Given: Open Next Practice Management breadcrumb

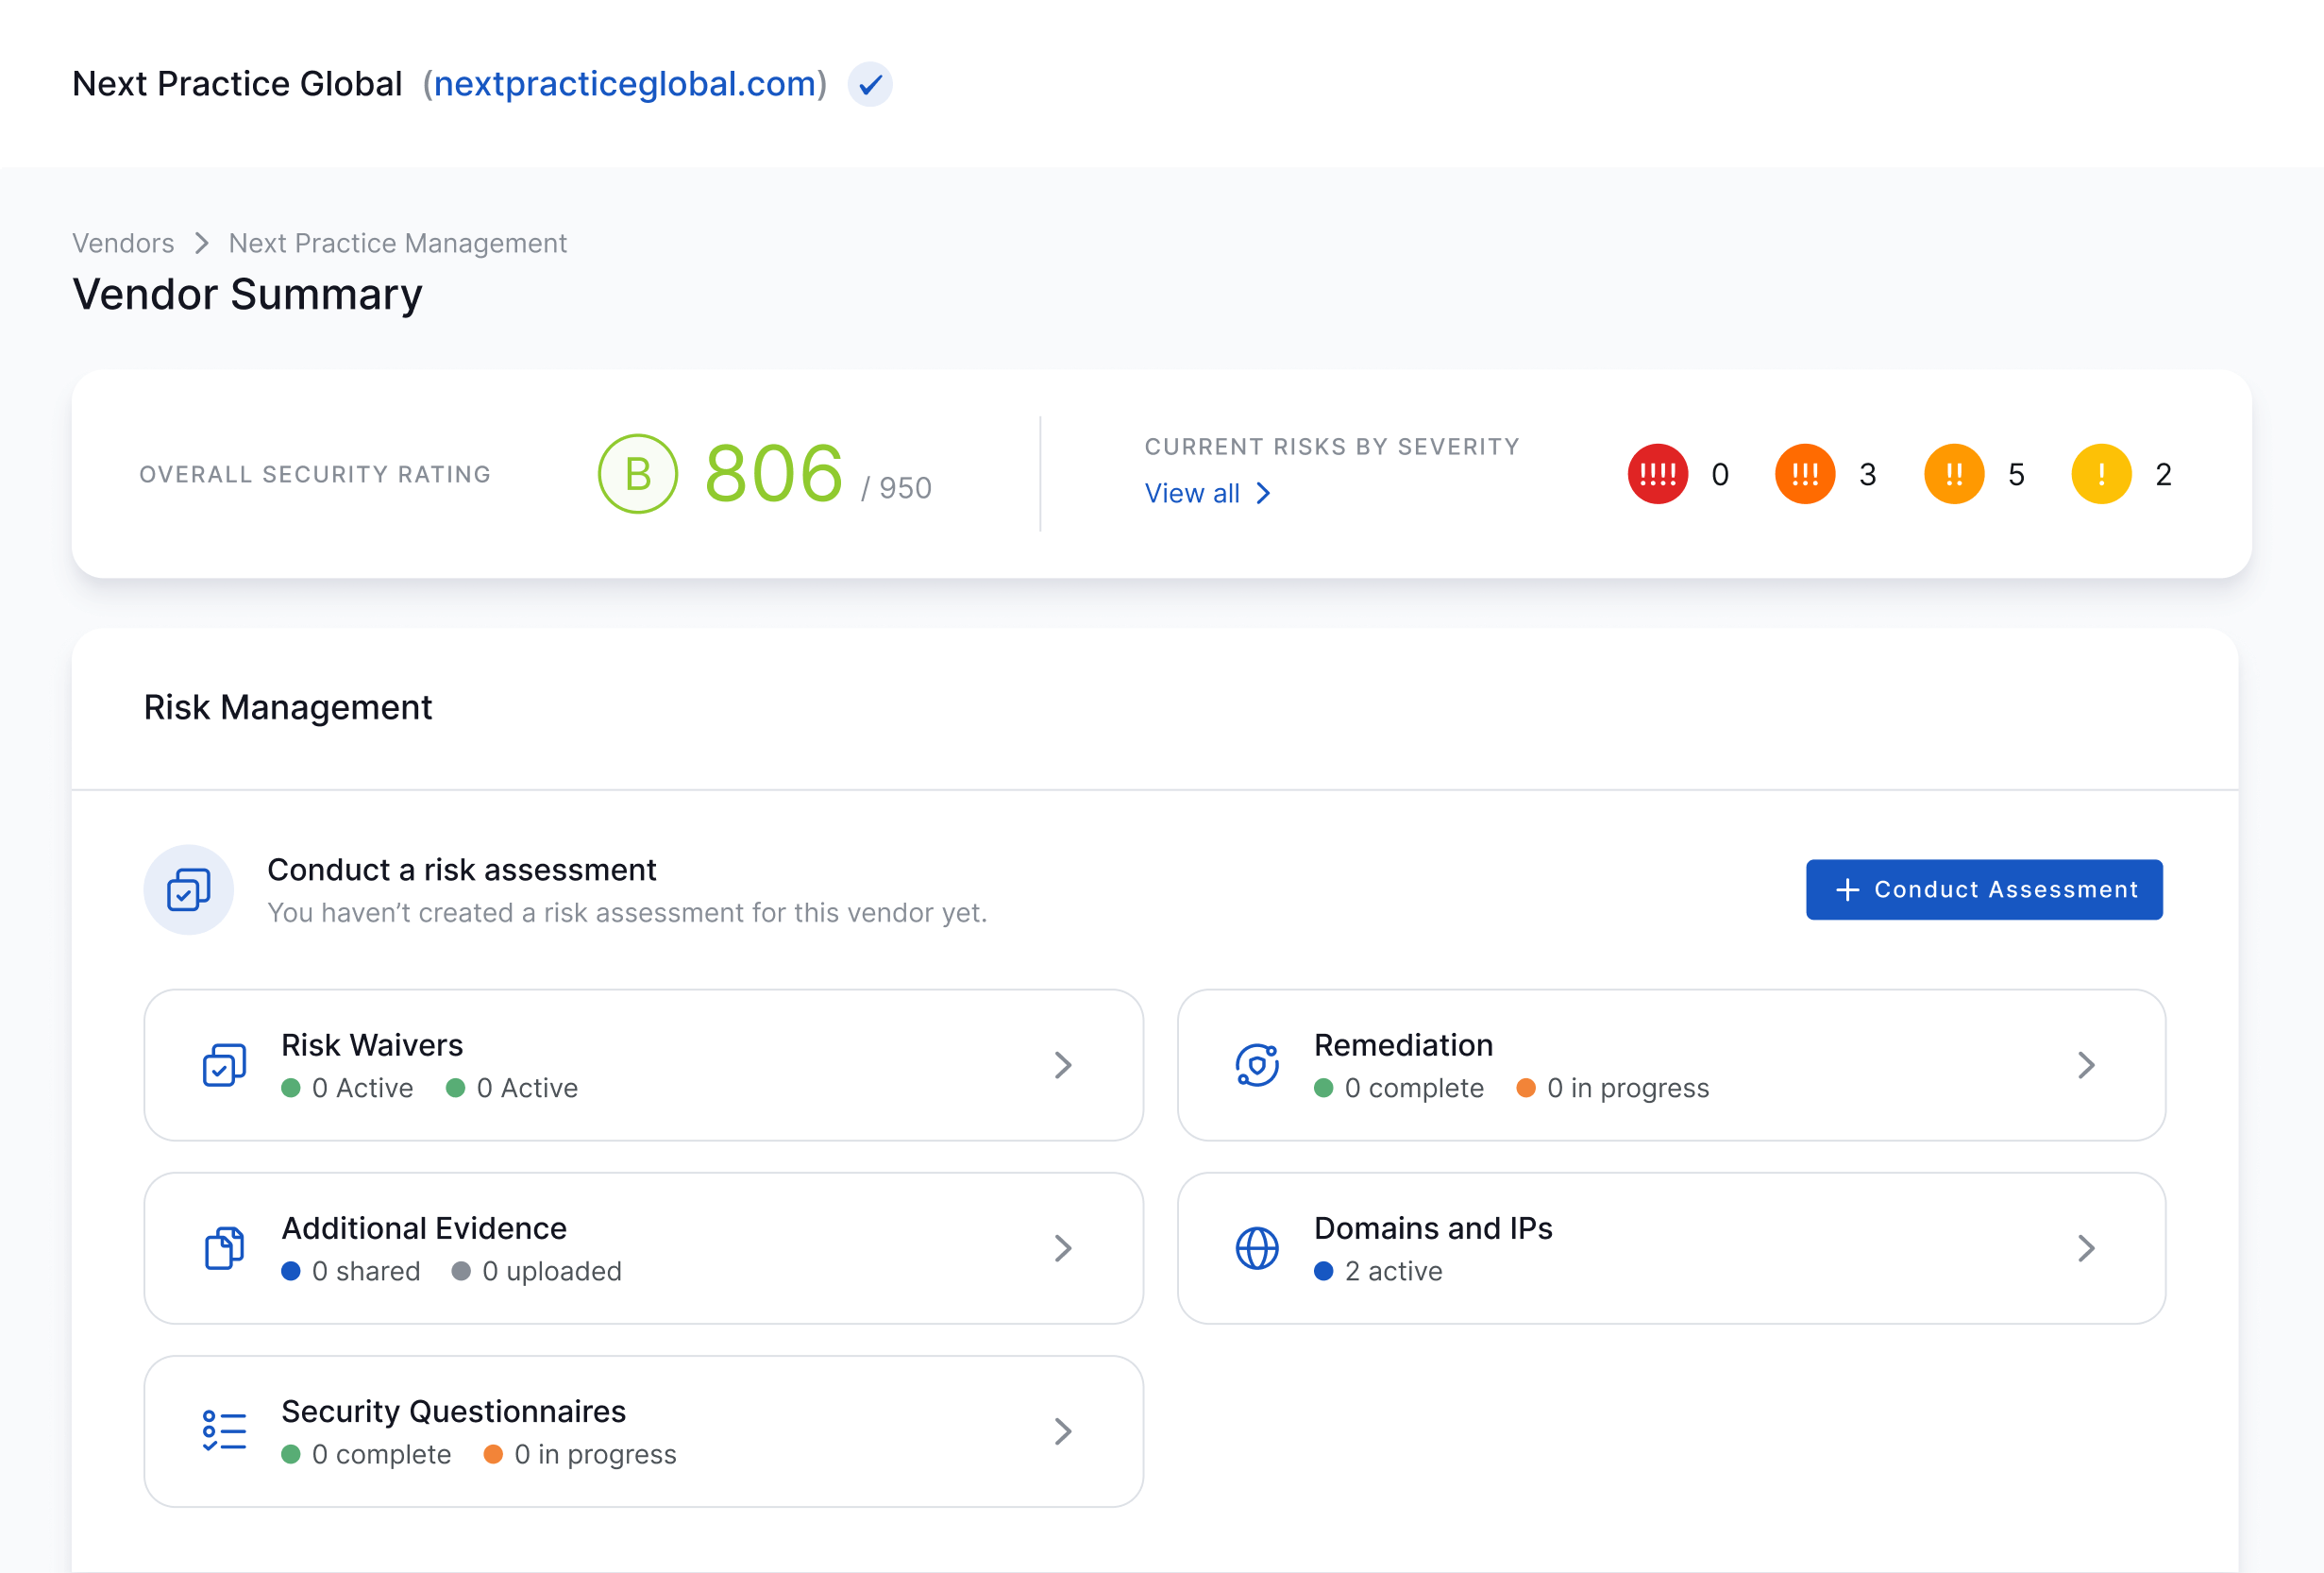Looking at the screenshot, I should (397, 243).
